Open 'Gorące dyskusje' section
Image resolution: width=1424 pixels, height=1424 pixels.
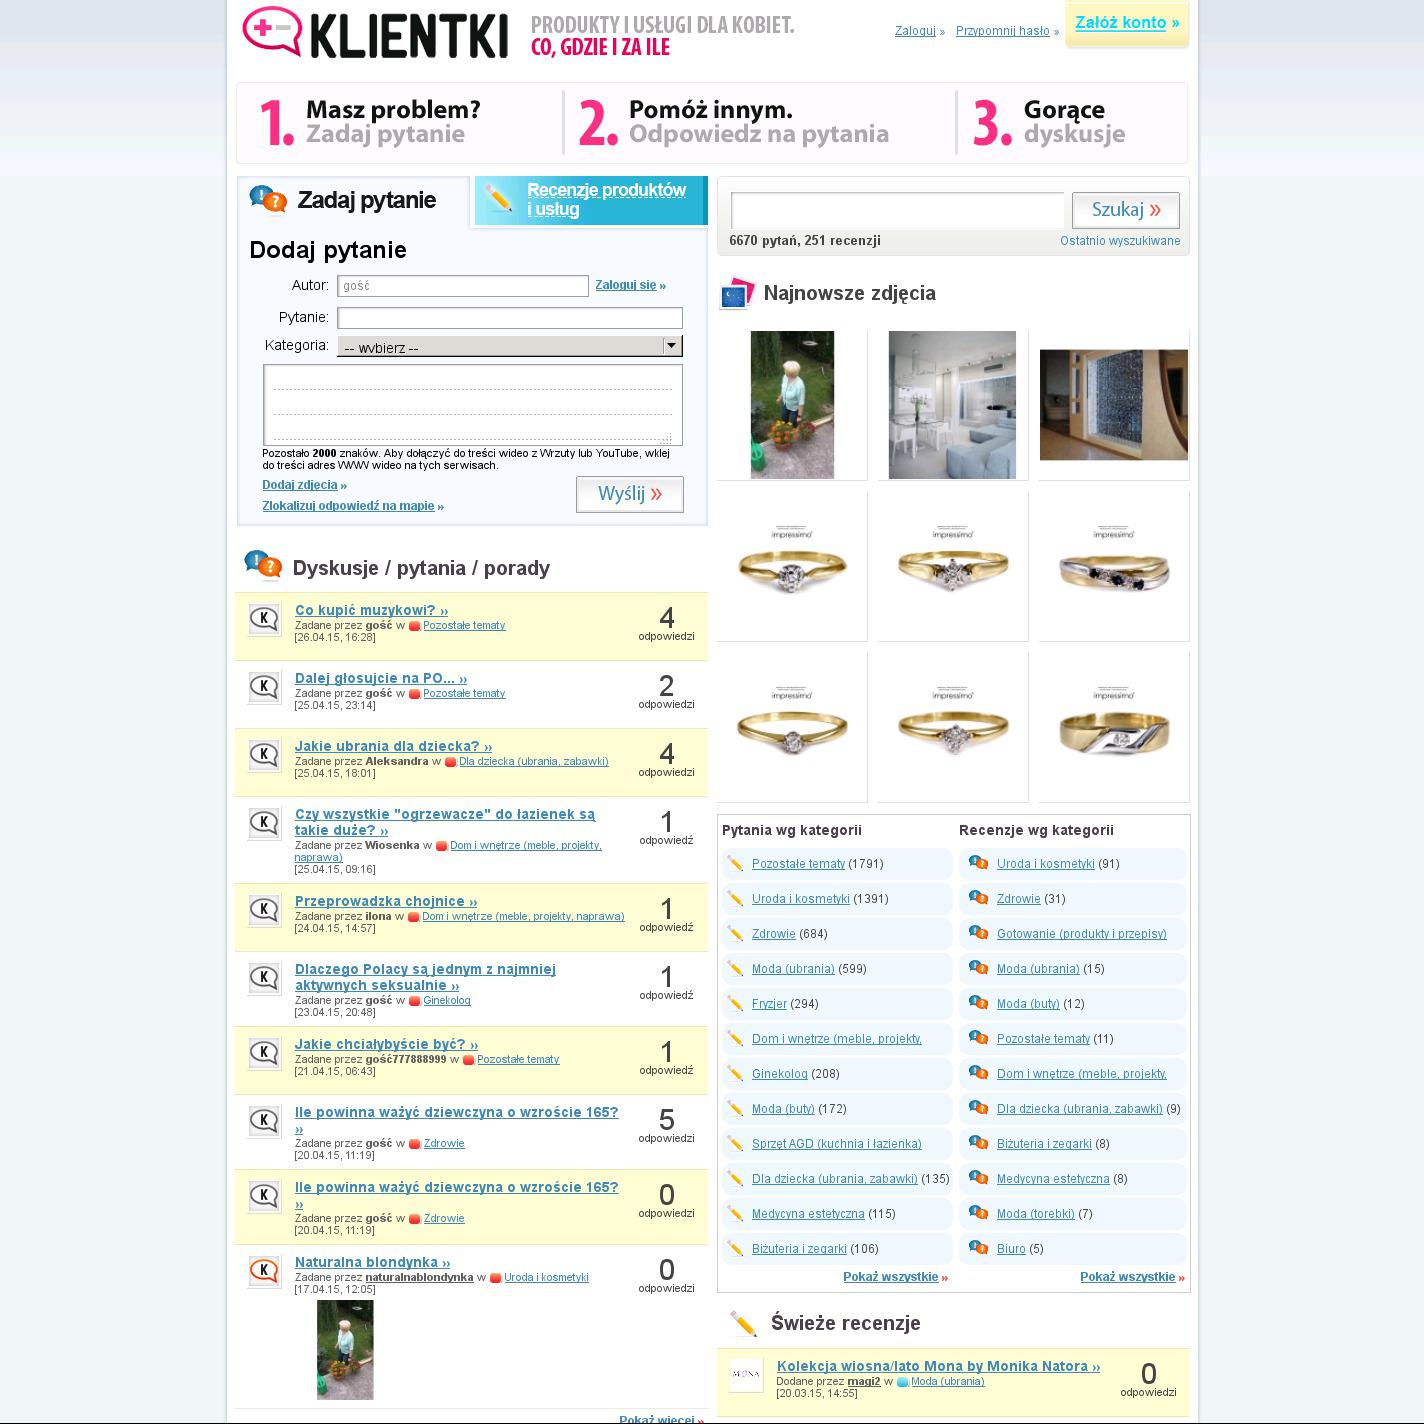pos(1073,122)
